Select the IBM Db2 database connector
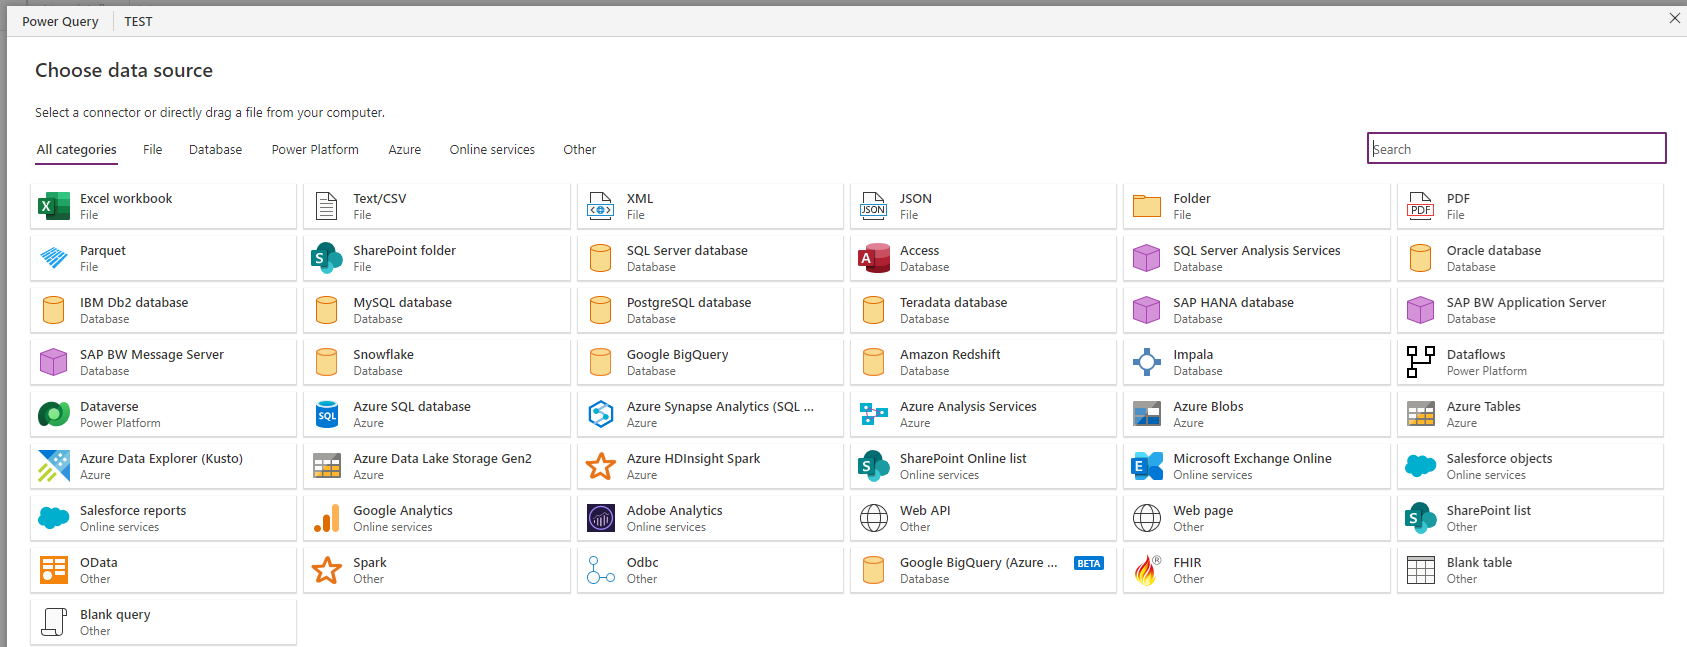This screenshot has width=1687, height=647. [163, 310]
